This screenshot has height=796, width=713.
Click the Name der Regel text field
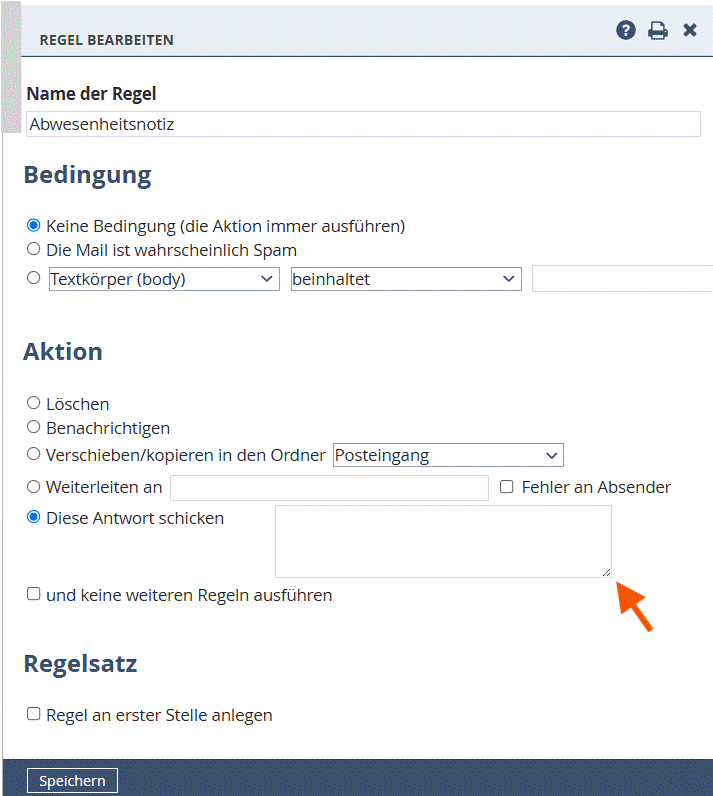pyautogui.click(x=363, y=124)
